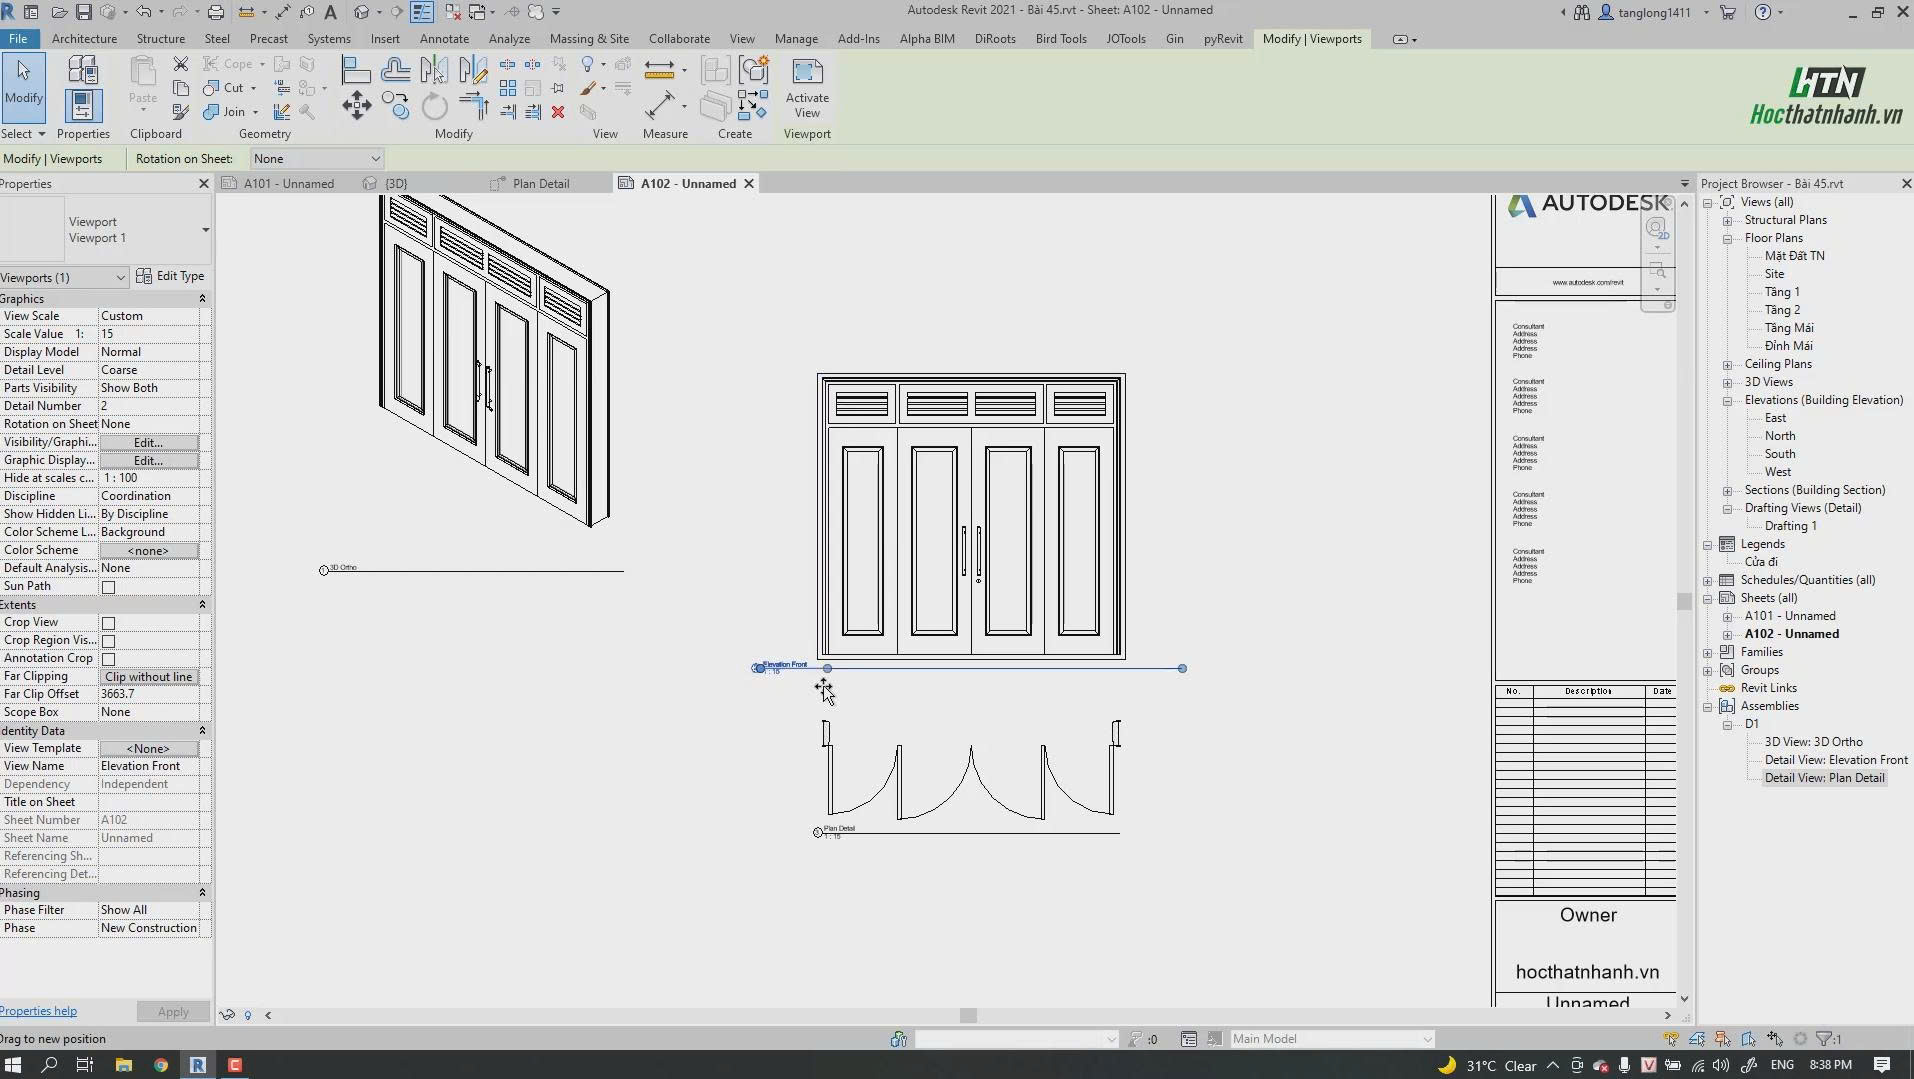Image resolution: width=1914 pixels, height=1079 pixels.
Task: Open the Properties help link
Action: pyautogui.click(x=38, y=1012)
